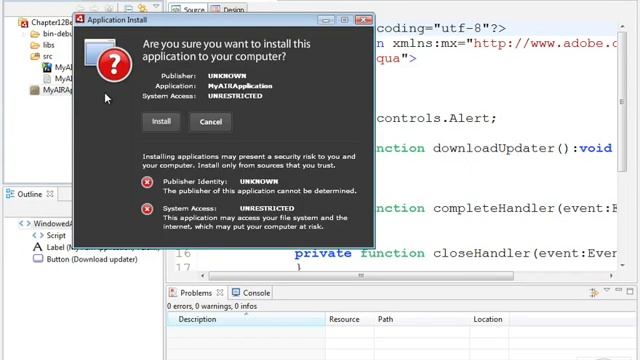Screen dimensions: 640x360
Task: Switch to the Source editor tab
Action: 189,9
